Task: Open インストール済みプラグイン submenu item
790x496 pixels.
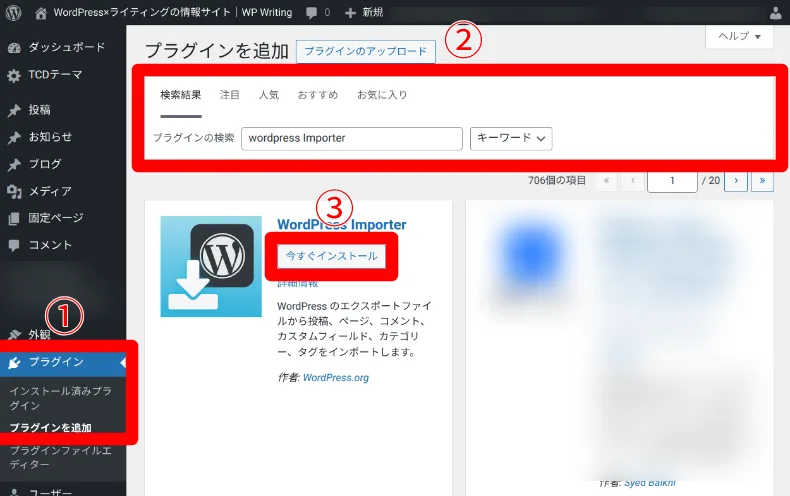Action: (60, 398)
